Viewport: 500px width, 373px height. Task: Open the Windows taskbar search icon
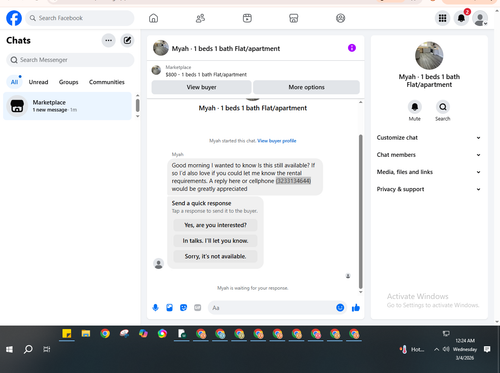click(28, 349)
